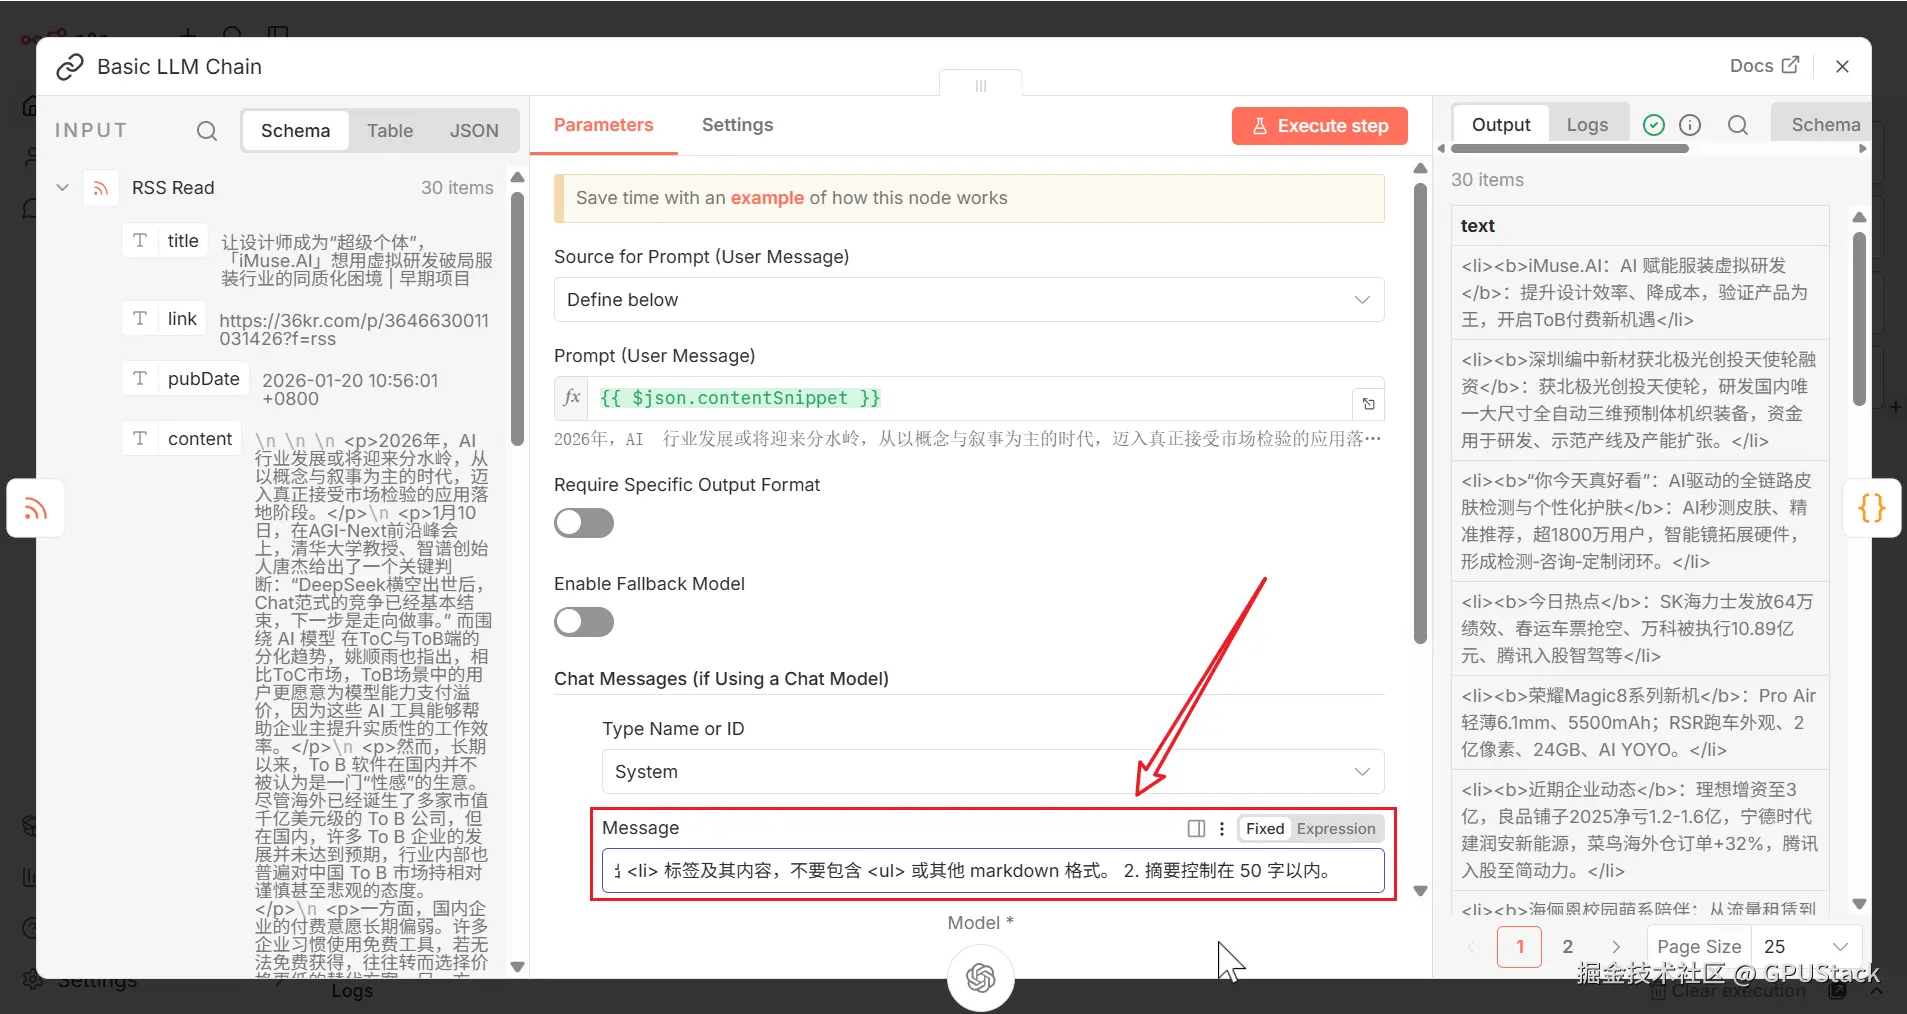
Task: Click the title field type icon
Action: tap(140, 241)
